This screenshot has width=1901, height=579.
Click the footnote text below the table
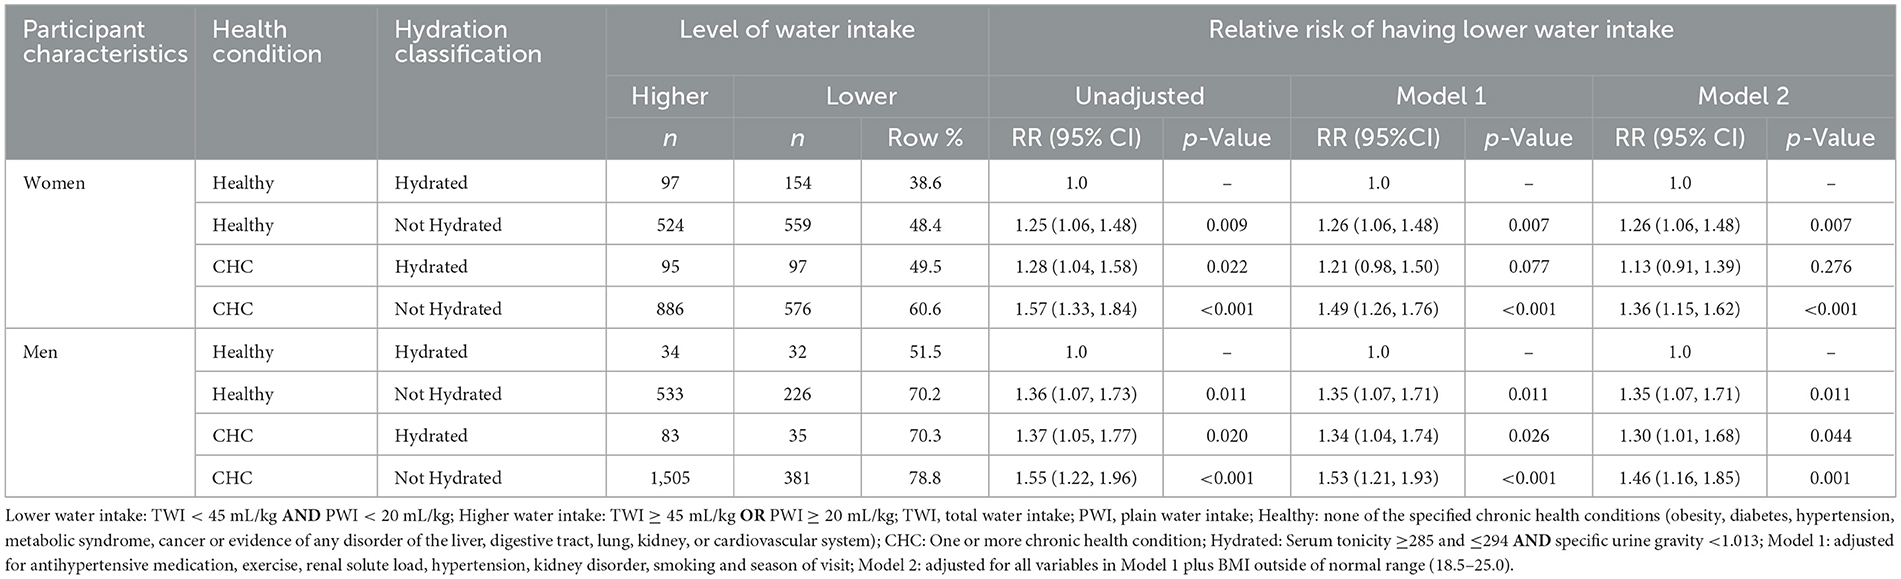click(x=950, y=541)
